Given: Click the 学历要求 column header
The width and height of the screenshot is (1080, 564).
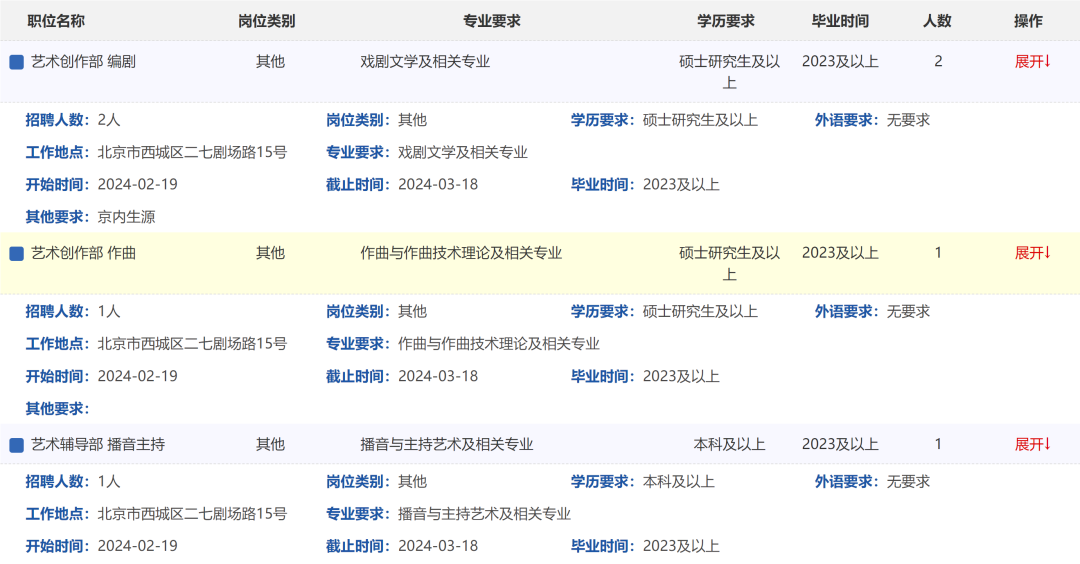Looking at the screenshot, I should pyautogui.click(x=725, y=21).
